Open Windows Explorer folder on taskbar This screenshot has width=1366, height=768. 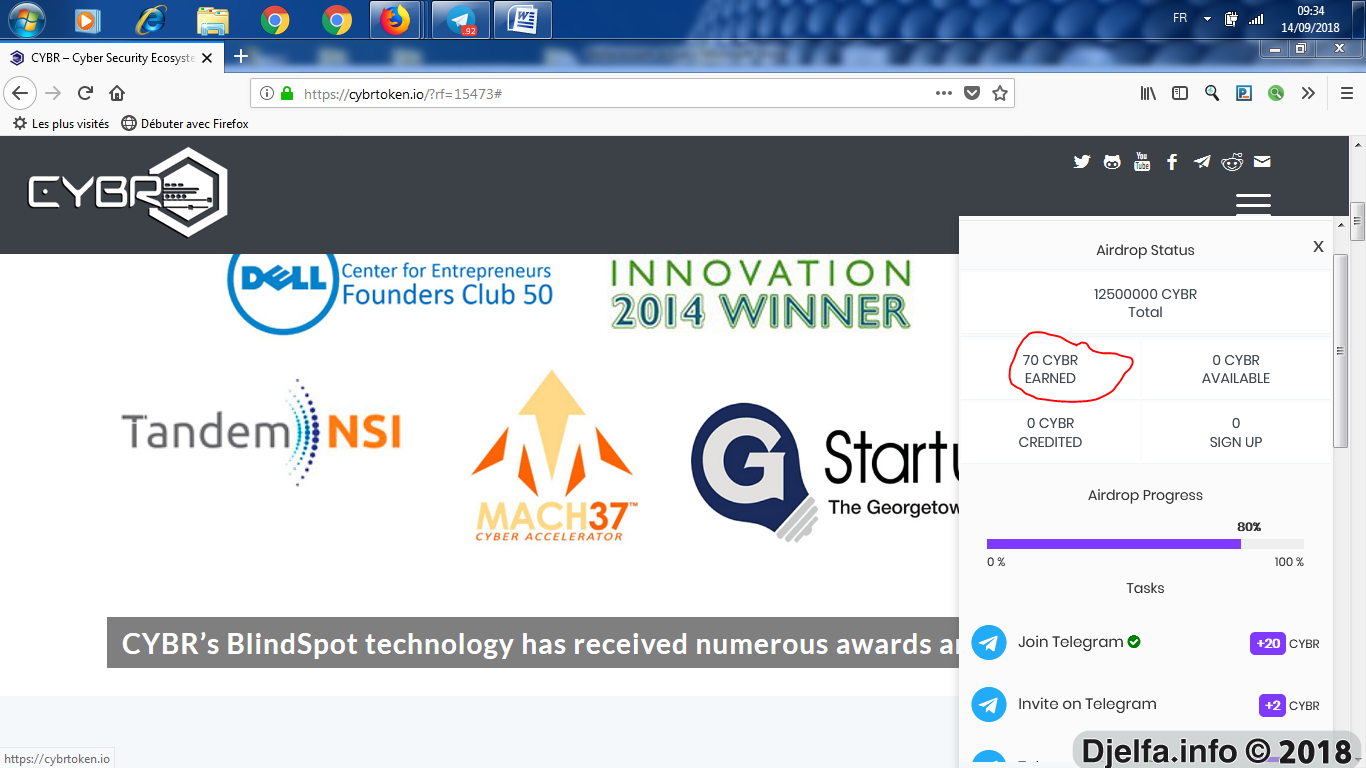pos(213,19)
